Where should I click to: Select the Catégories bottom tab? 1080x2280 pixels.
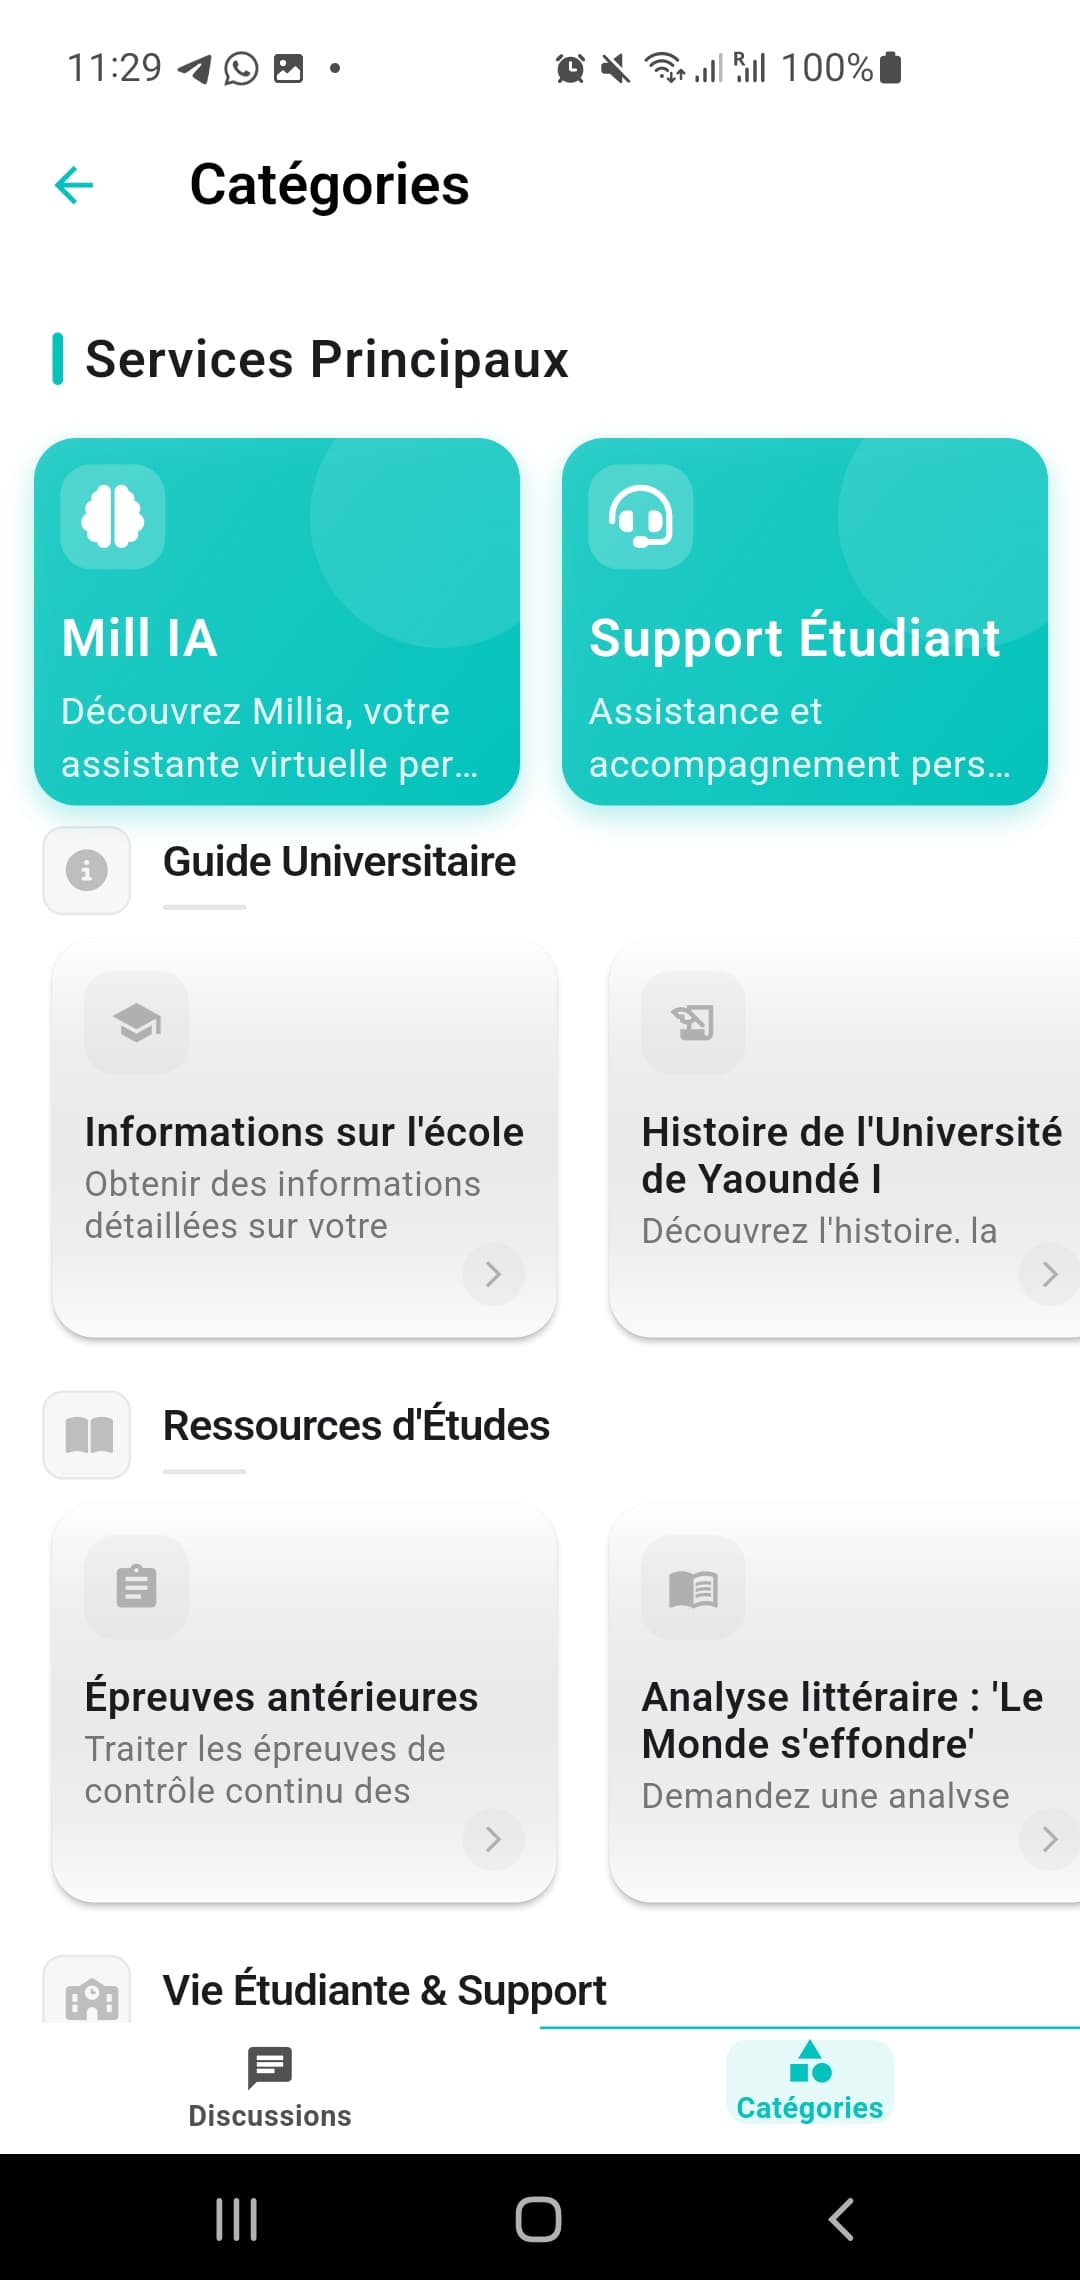(810, 2081)
